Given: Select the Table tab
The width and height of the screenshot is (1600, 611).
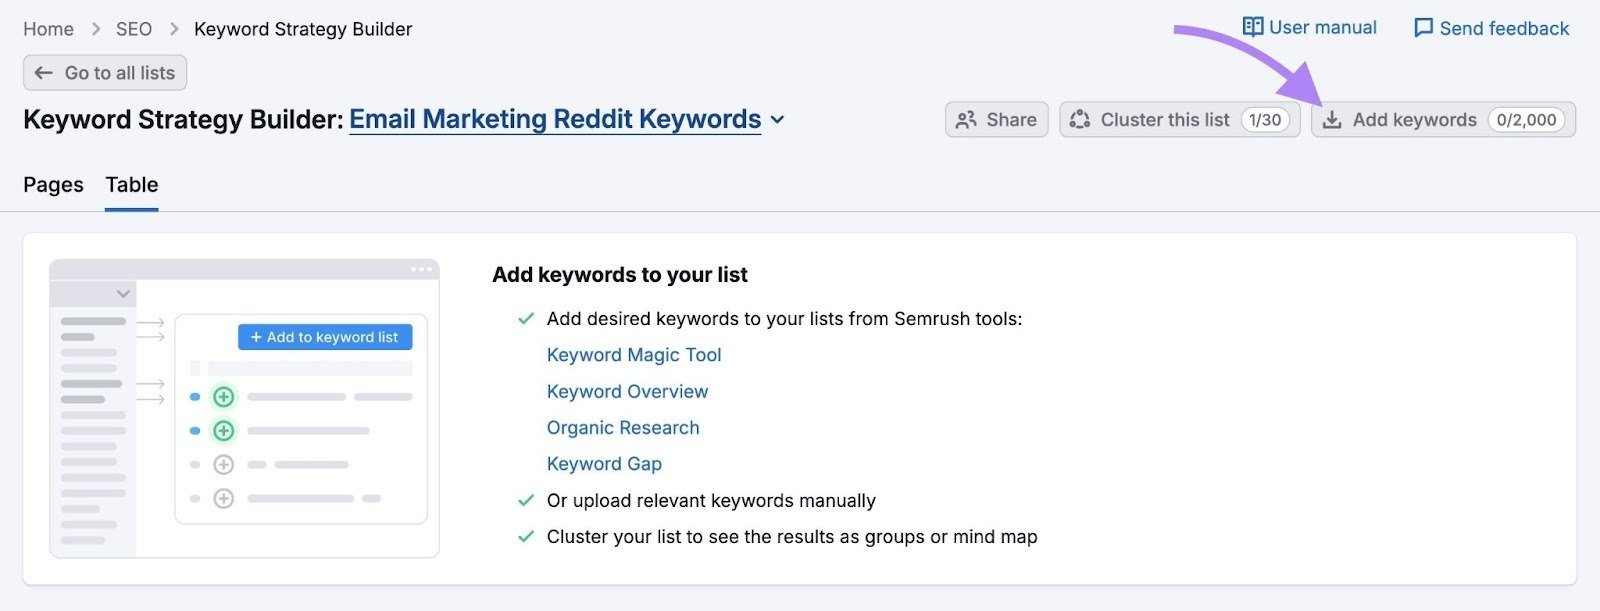Looking at the screenshot, I should (131, 185).
